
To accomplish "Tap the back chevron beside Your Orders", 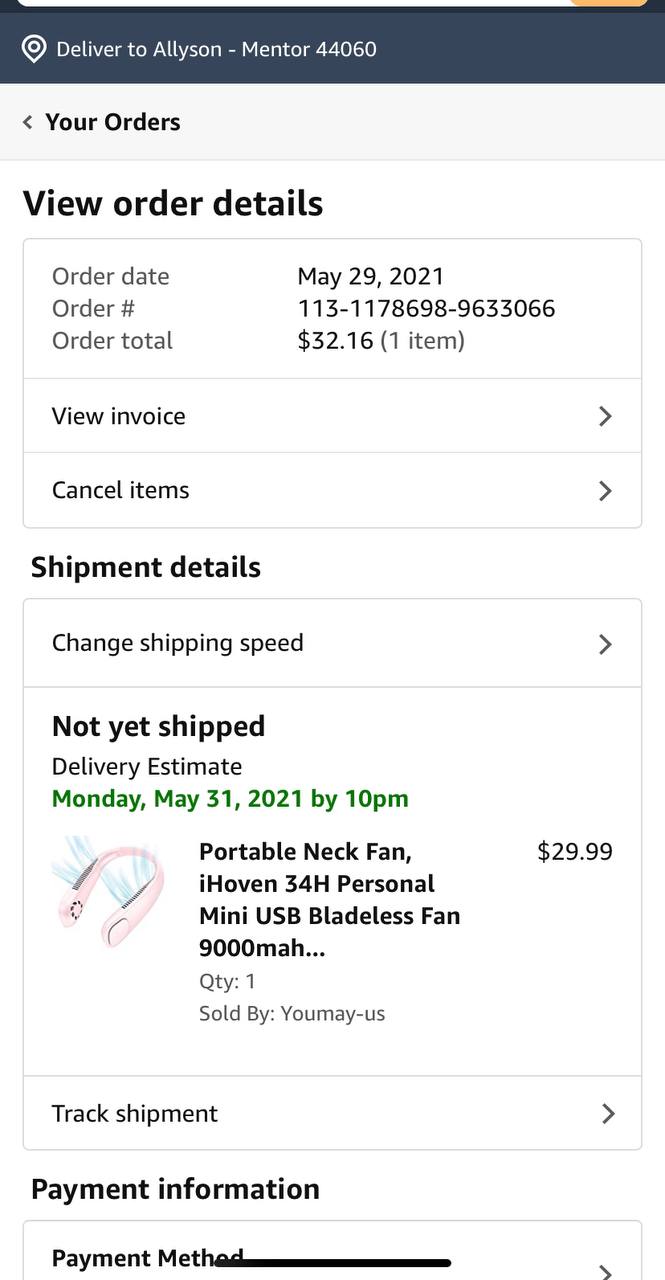I will tap(27, 122).
